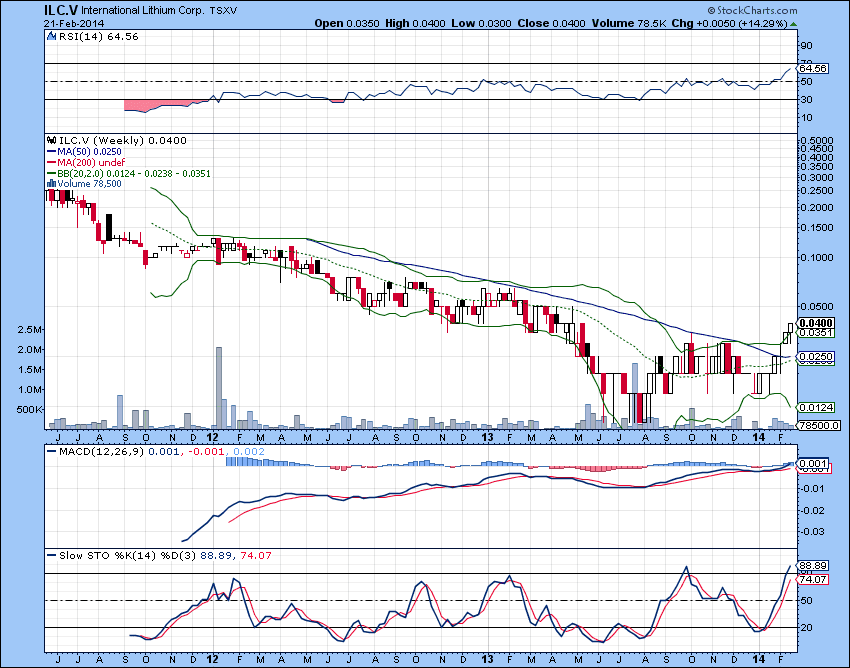Click the green 0.0124 lower band tag
The image size is (850, 668).
tap(816, 407)
